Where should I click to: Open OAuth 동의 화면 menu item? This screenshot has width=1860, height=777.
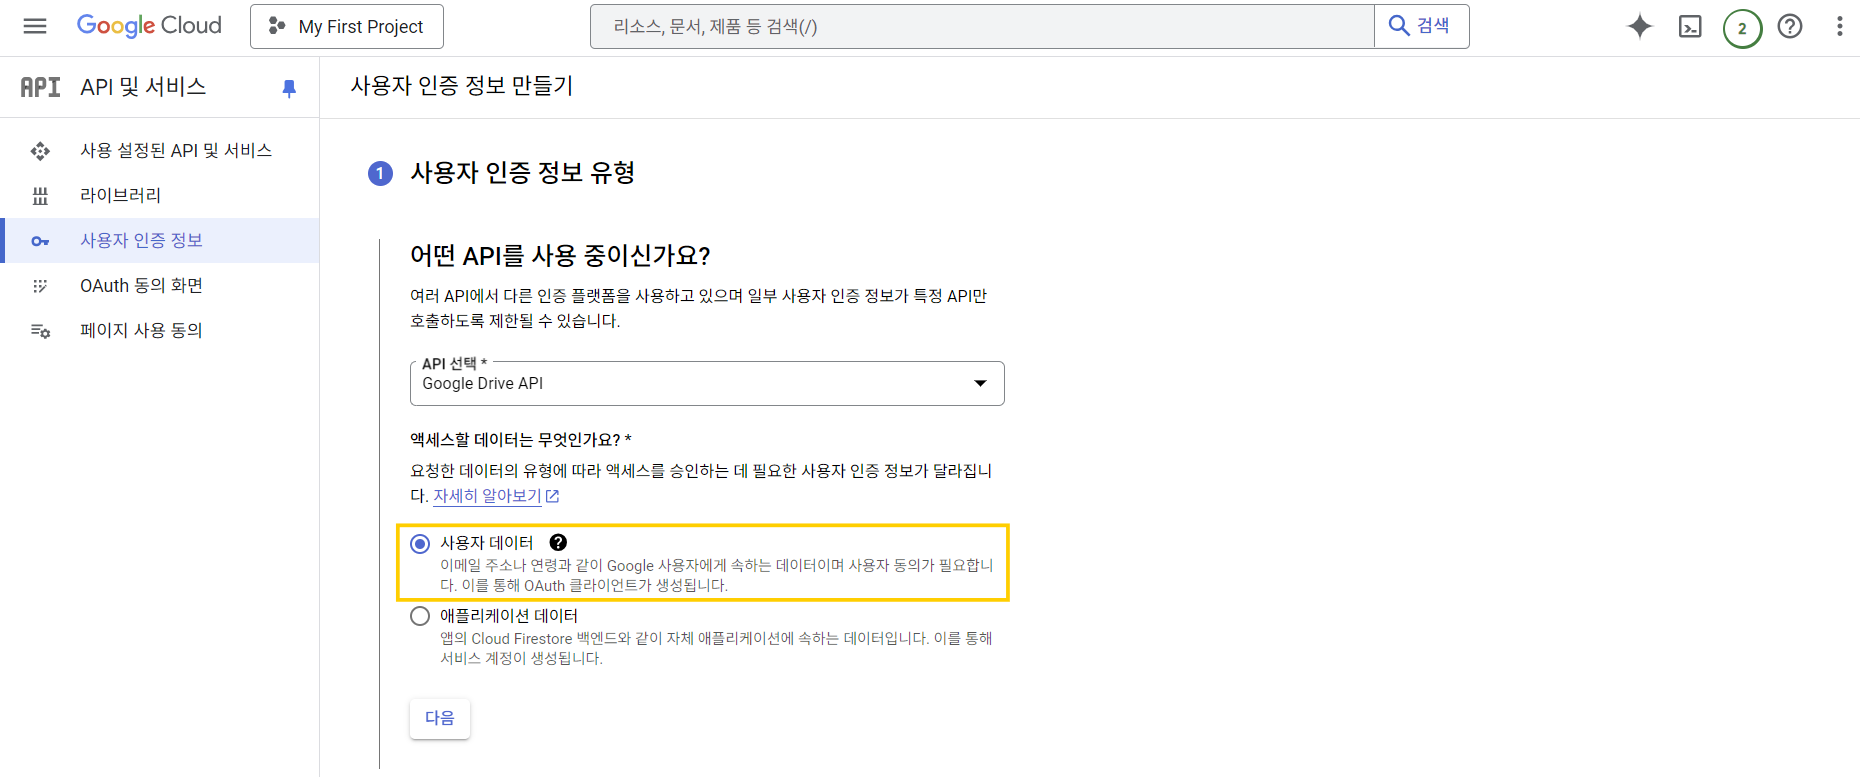click(x=160, y=285)
